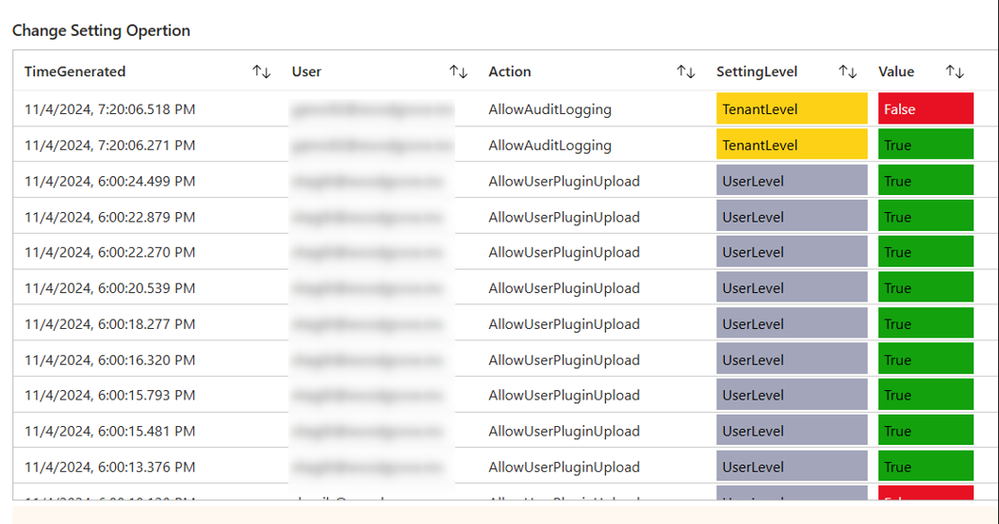Select timestamp 11/4/2024, 6:00:22.270 PM
The width and height of the screenshot is (999, 524).
pos(110,252)
